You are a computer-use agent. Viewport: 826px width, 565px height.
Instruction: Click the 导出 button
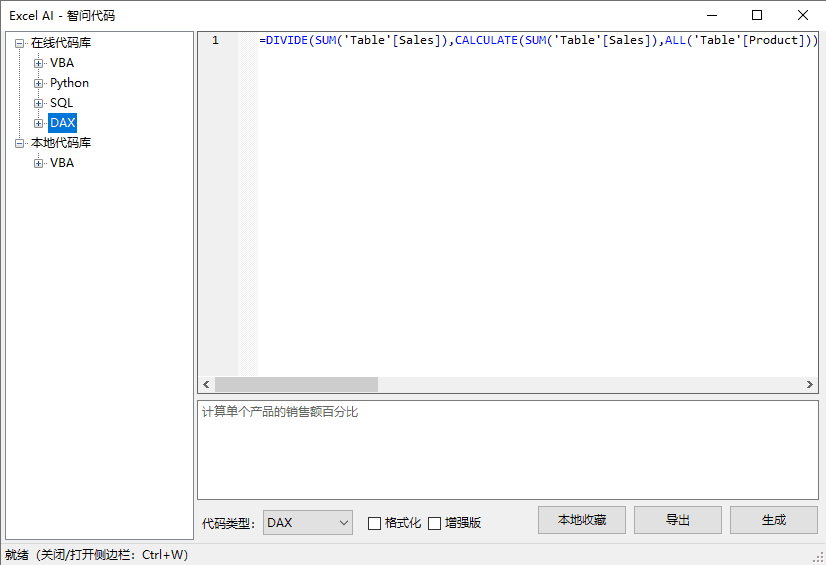[677, 520]
